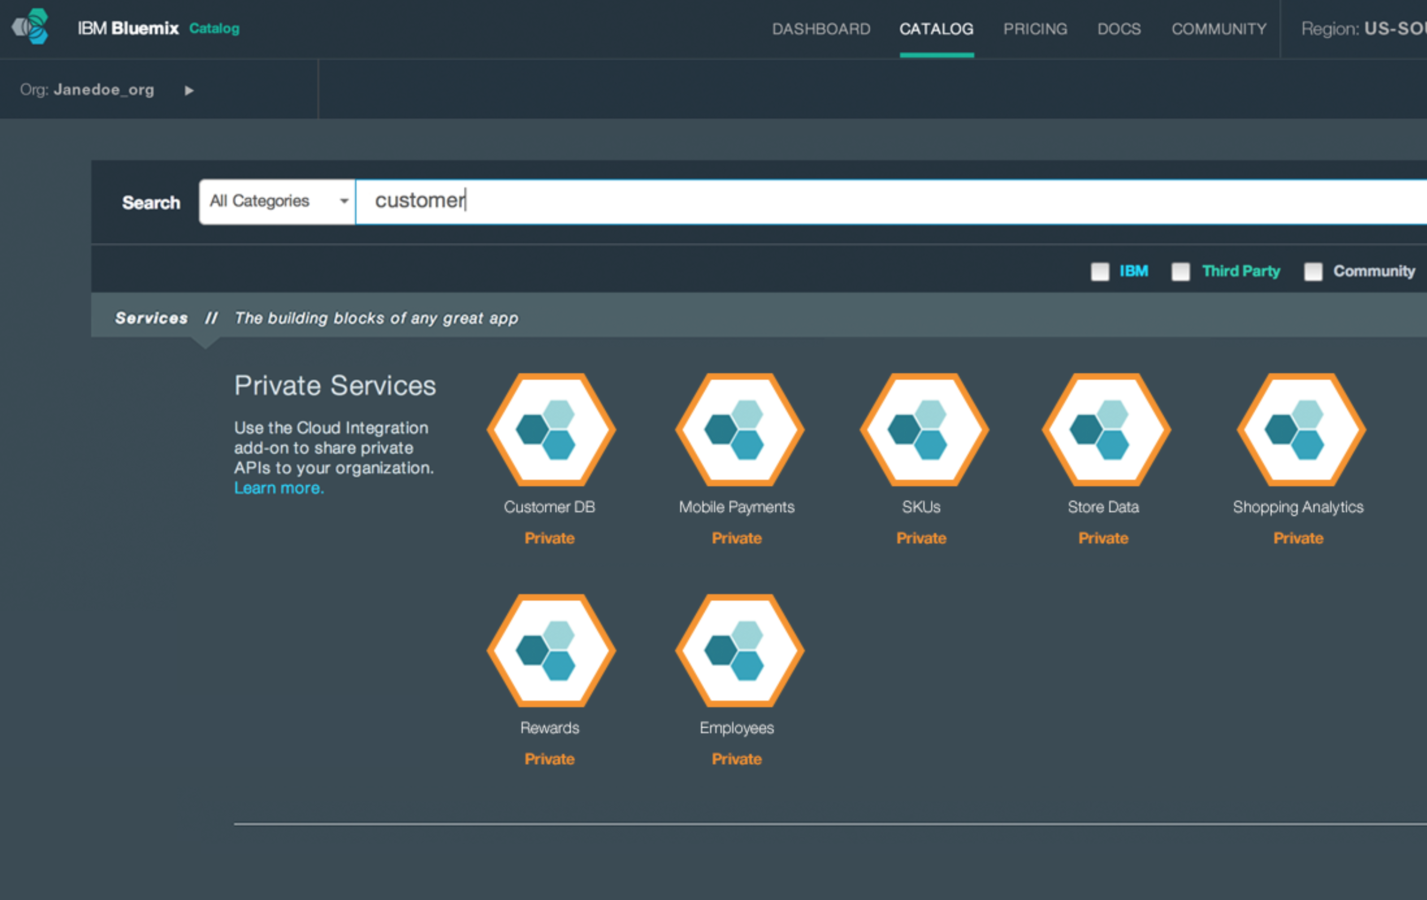Screen dimensions: 1427x900
Task: Click the Catalog label beside Bluemix
Action: click(x=214, y=28)
